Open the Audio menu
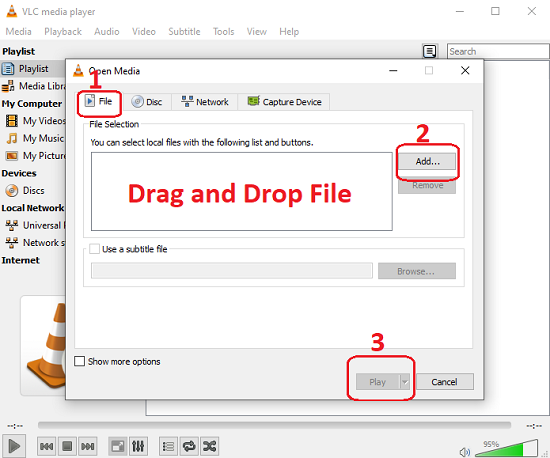The width and height of the screenshot is (550, 458). coord(107,32)
